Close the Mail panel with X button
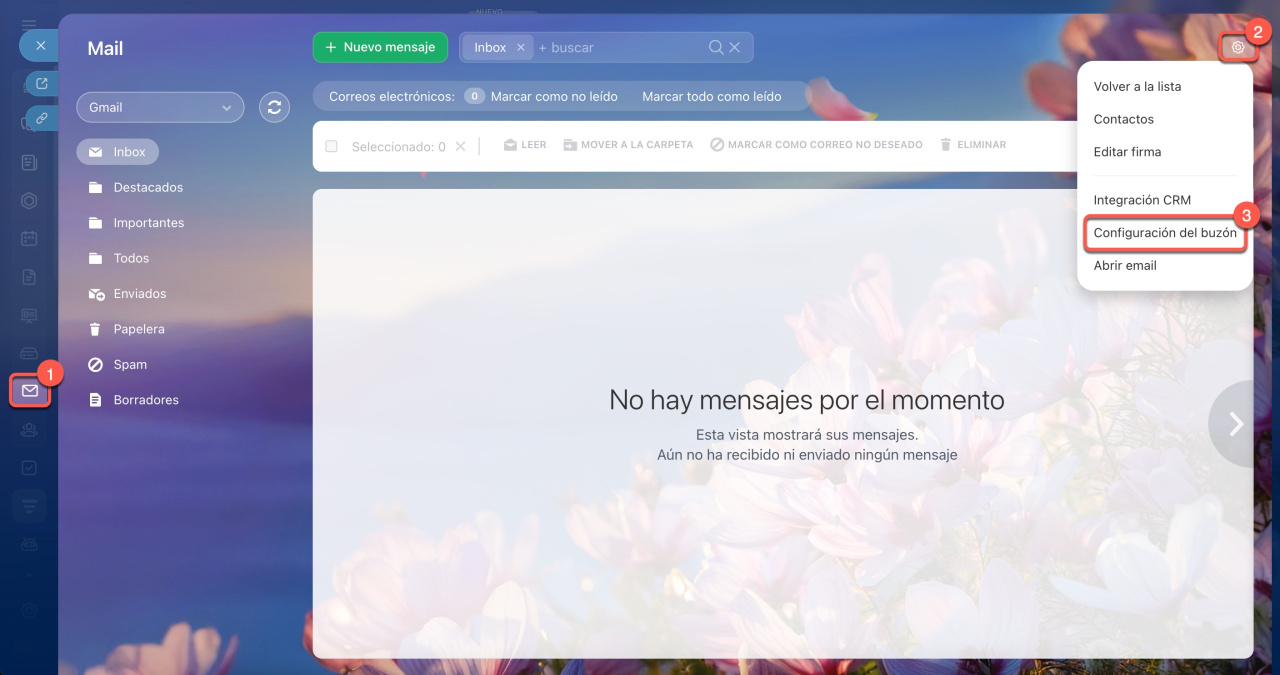This screenshot has height=675, width=1280. pos(40,45)
